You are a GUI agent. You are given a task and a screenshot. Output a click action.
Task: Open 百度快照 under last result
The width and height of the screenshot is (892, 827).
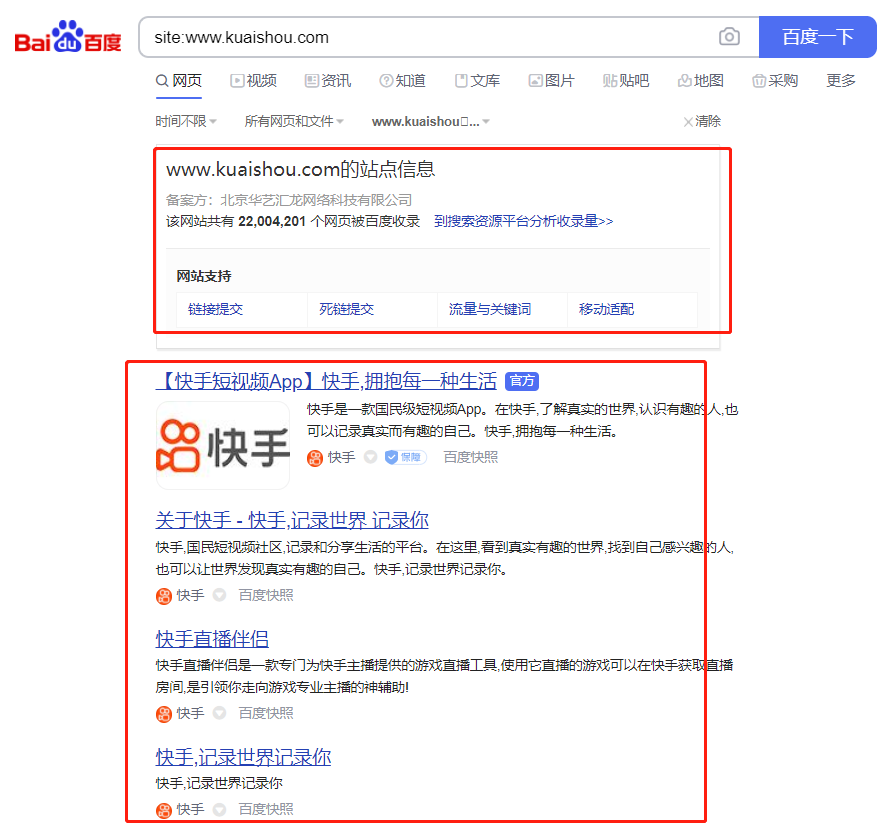(266, 809)
